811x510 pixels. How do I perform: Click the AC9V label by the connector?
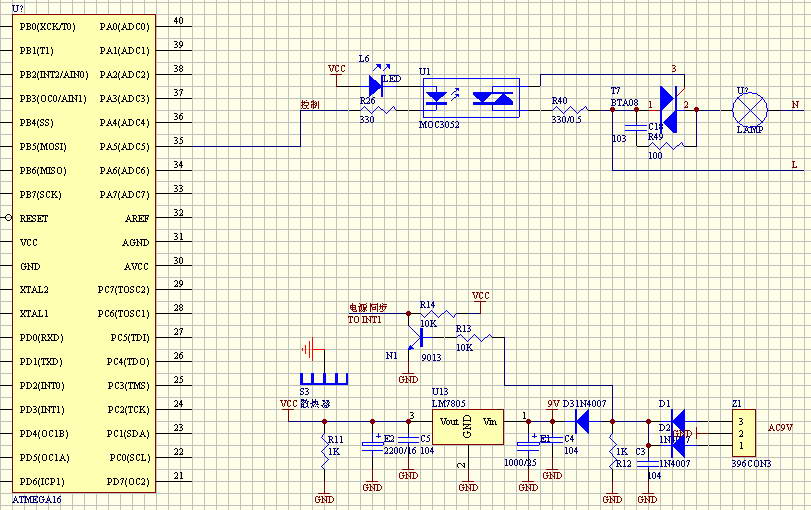click(x=780, y=427)
